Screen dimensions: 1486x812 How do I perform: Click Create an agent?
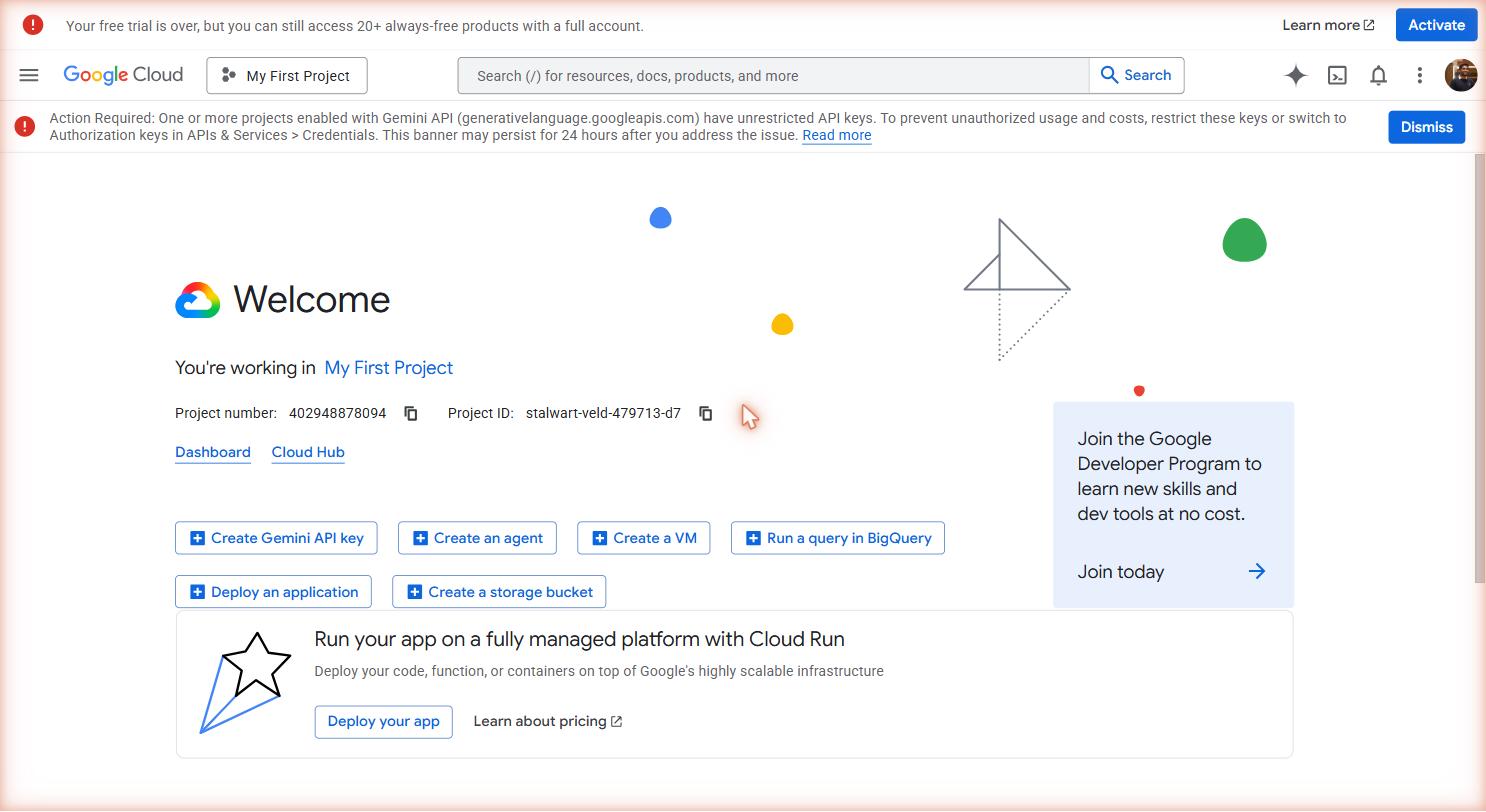(x=477, y=538)
